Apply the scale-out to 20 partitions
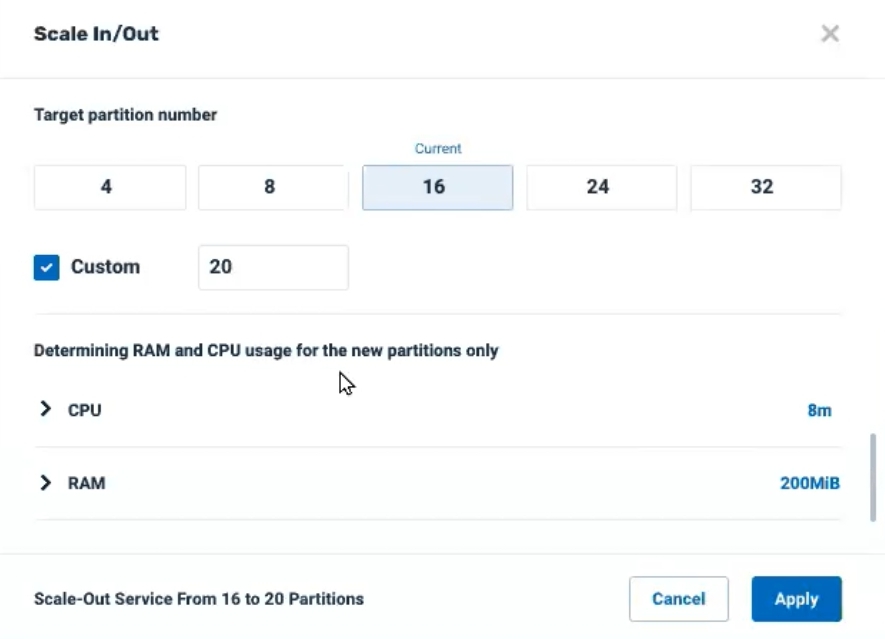Viewport: 885px width, 639px height. tap(796, 599)
